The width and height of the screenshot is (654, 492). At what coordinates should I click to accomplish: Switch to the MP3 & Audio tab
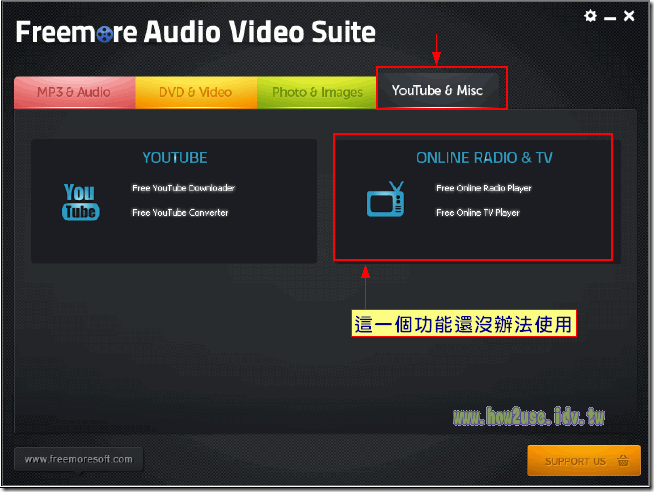click(74, 92)
